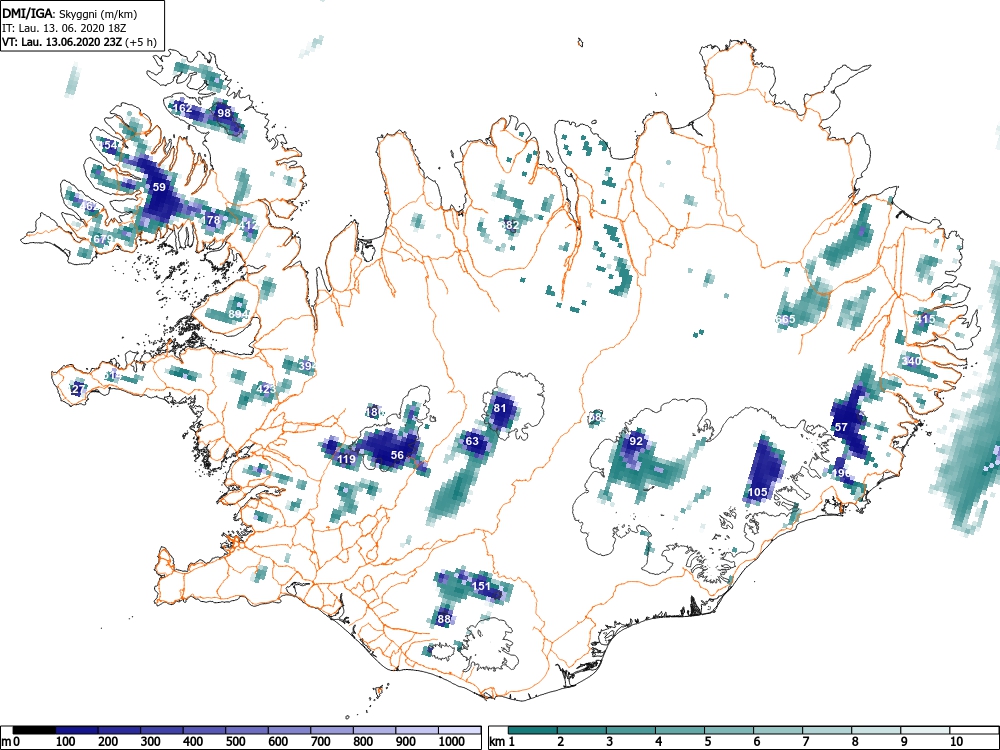
Task: Click the legend tick label 100
Action: 66,742
